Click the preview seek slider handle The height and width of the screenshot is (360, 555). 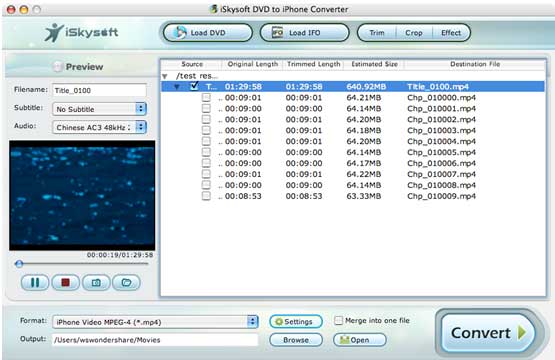pyautogui.click(x=19, y=264)
